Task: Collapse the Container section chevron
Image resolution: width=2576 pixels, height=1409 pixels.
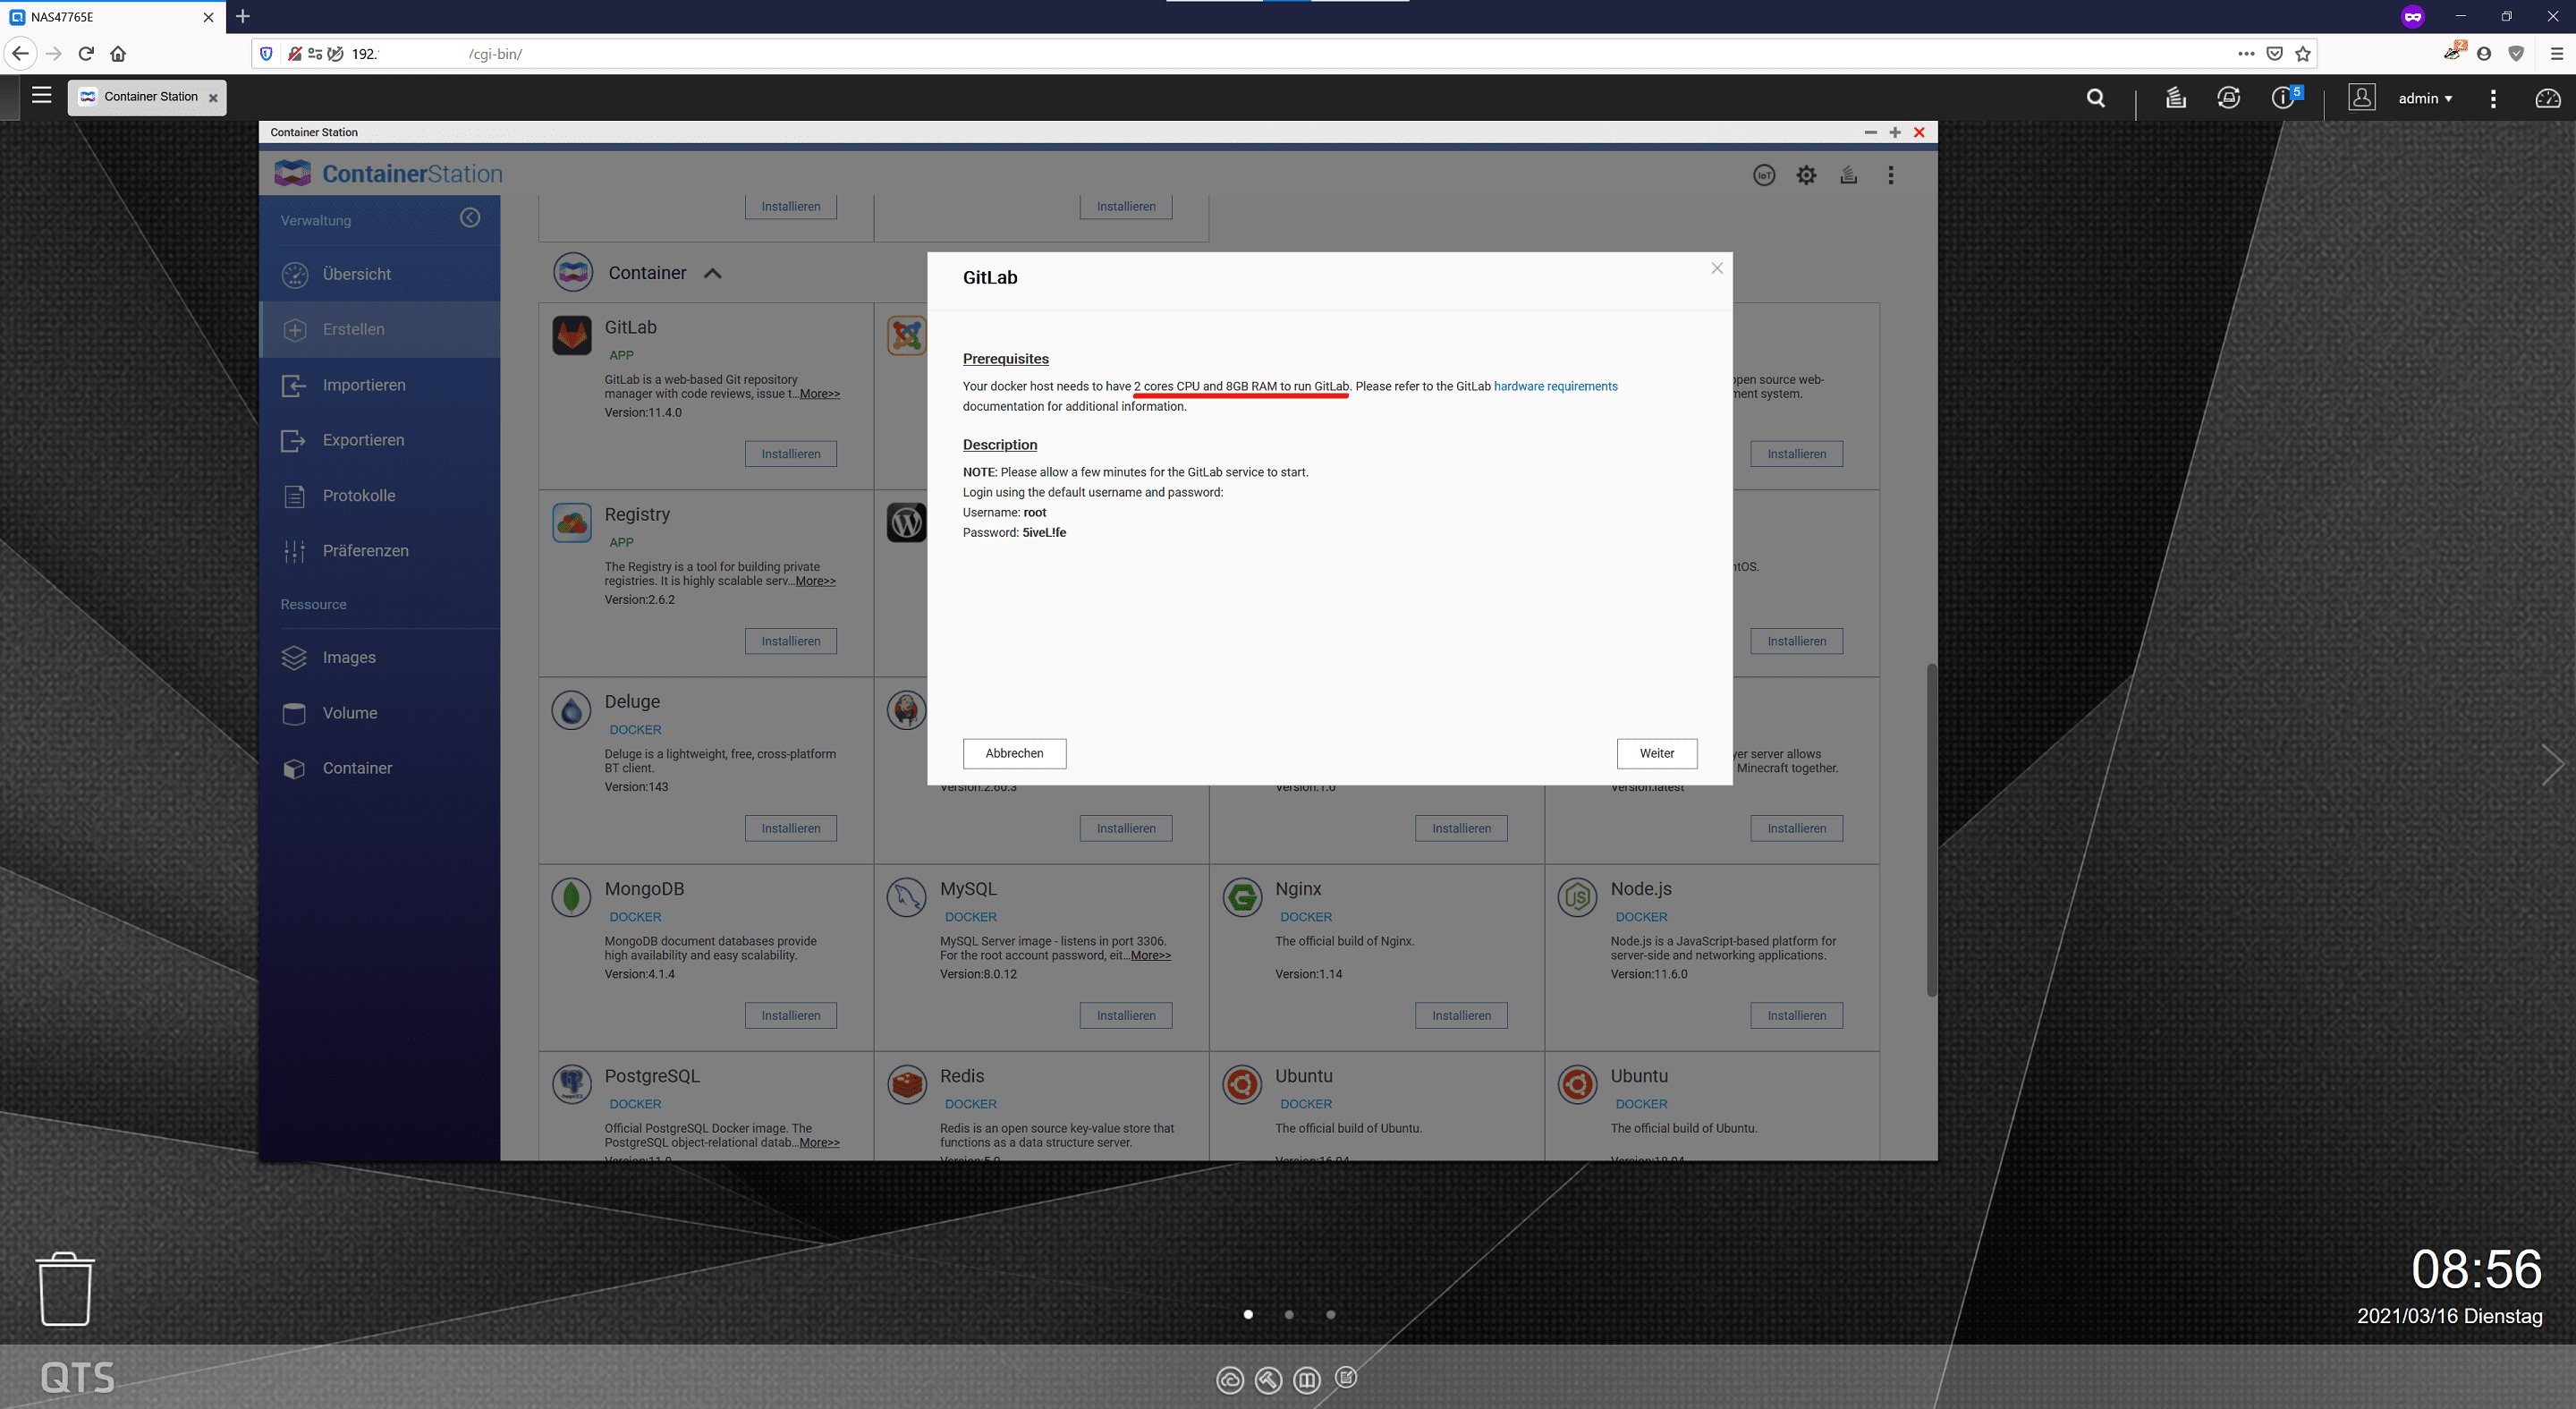Action: point(712,273)
